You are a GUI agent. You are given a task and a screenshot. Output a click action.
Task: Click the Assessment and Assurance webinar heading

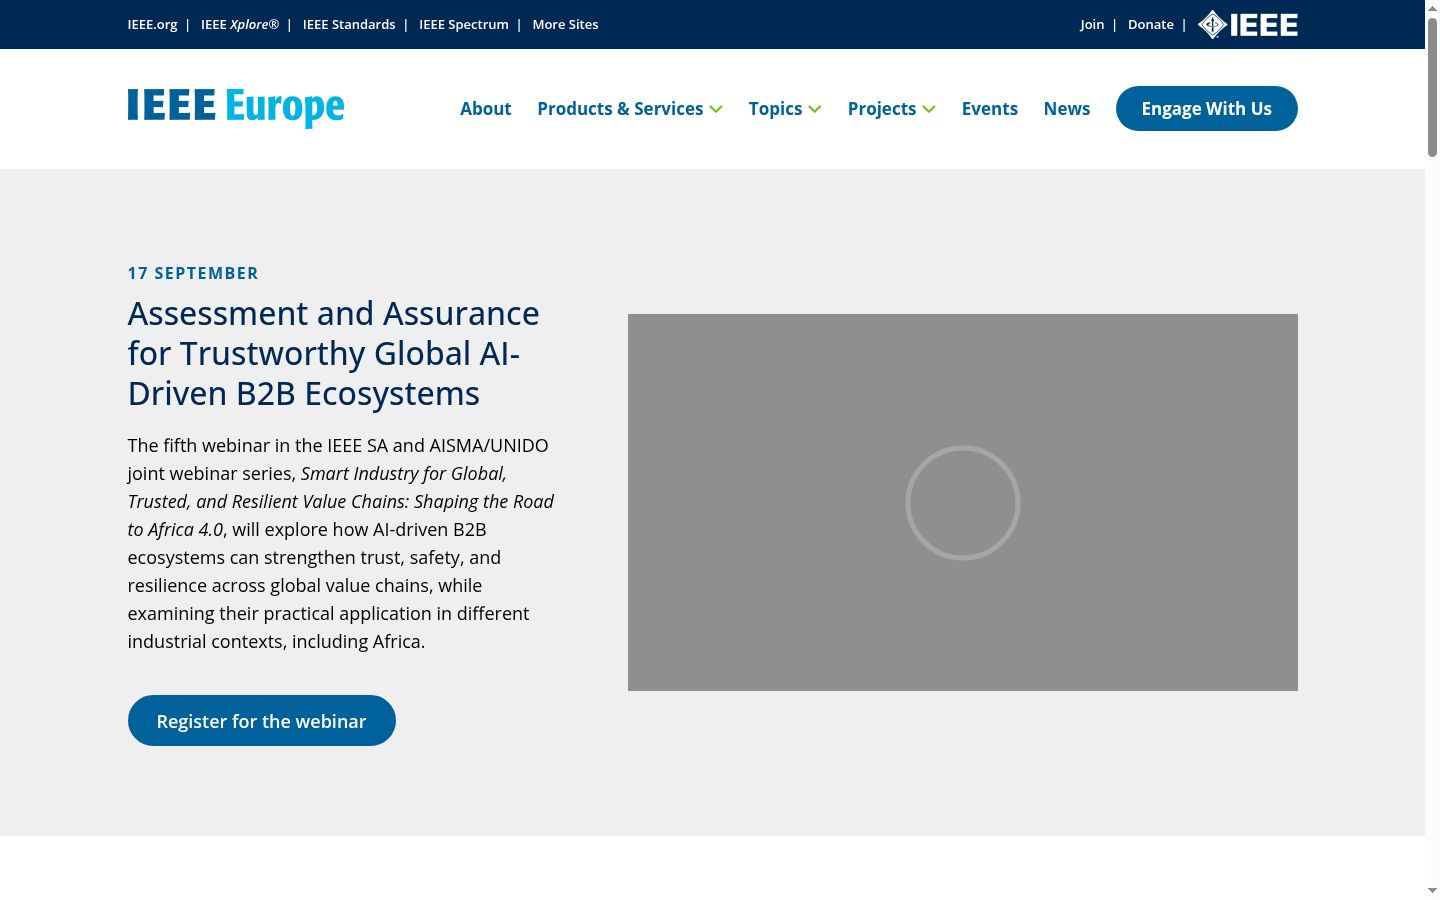click(x=334, y=353)
